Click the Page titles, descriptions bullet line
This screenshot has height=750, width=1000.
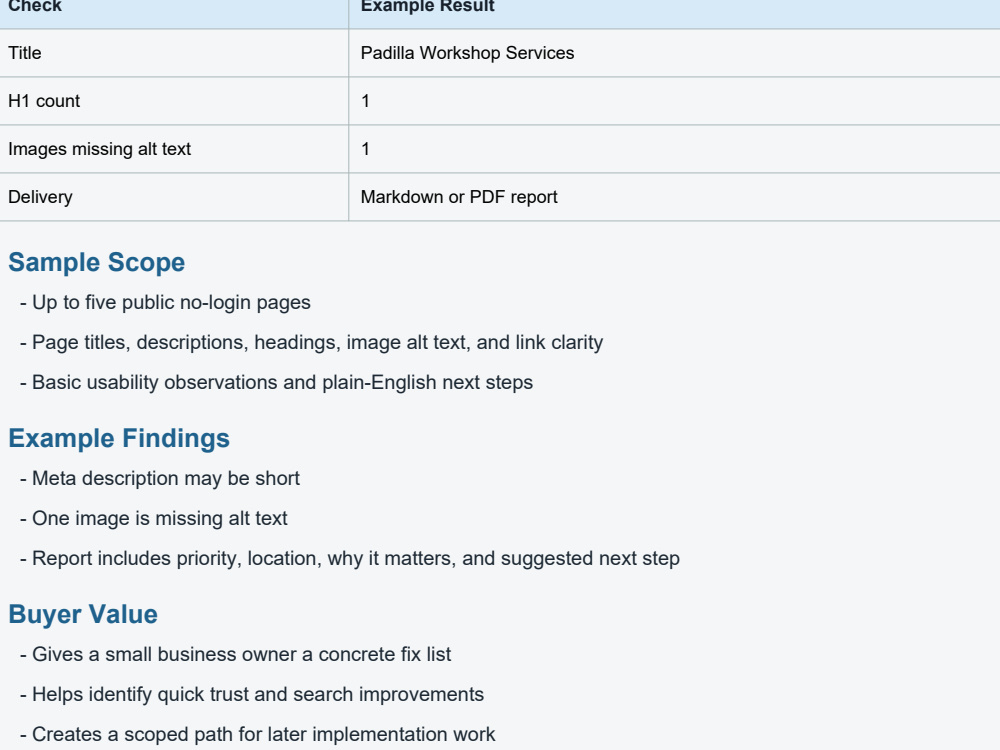coord(311,342)
